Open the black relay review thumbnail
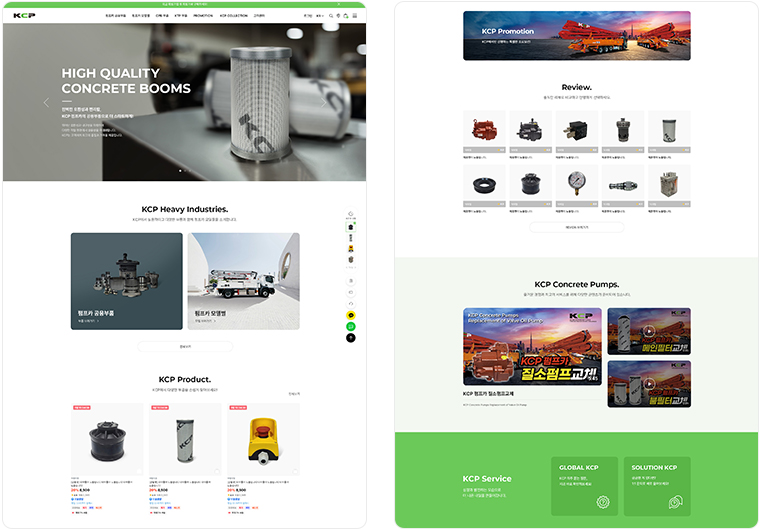Image resolution: width=760 pixels, height=530 pixels. point(576,131)
